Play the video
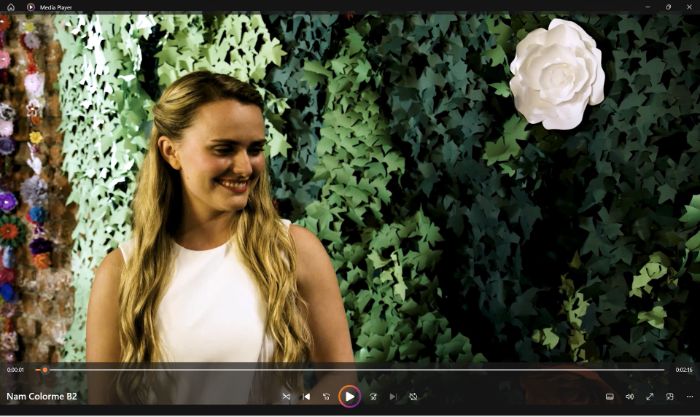Viewport: 700px width, 417px height. pyautogui.click(x=350, y=396)
